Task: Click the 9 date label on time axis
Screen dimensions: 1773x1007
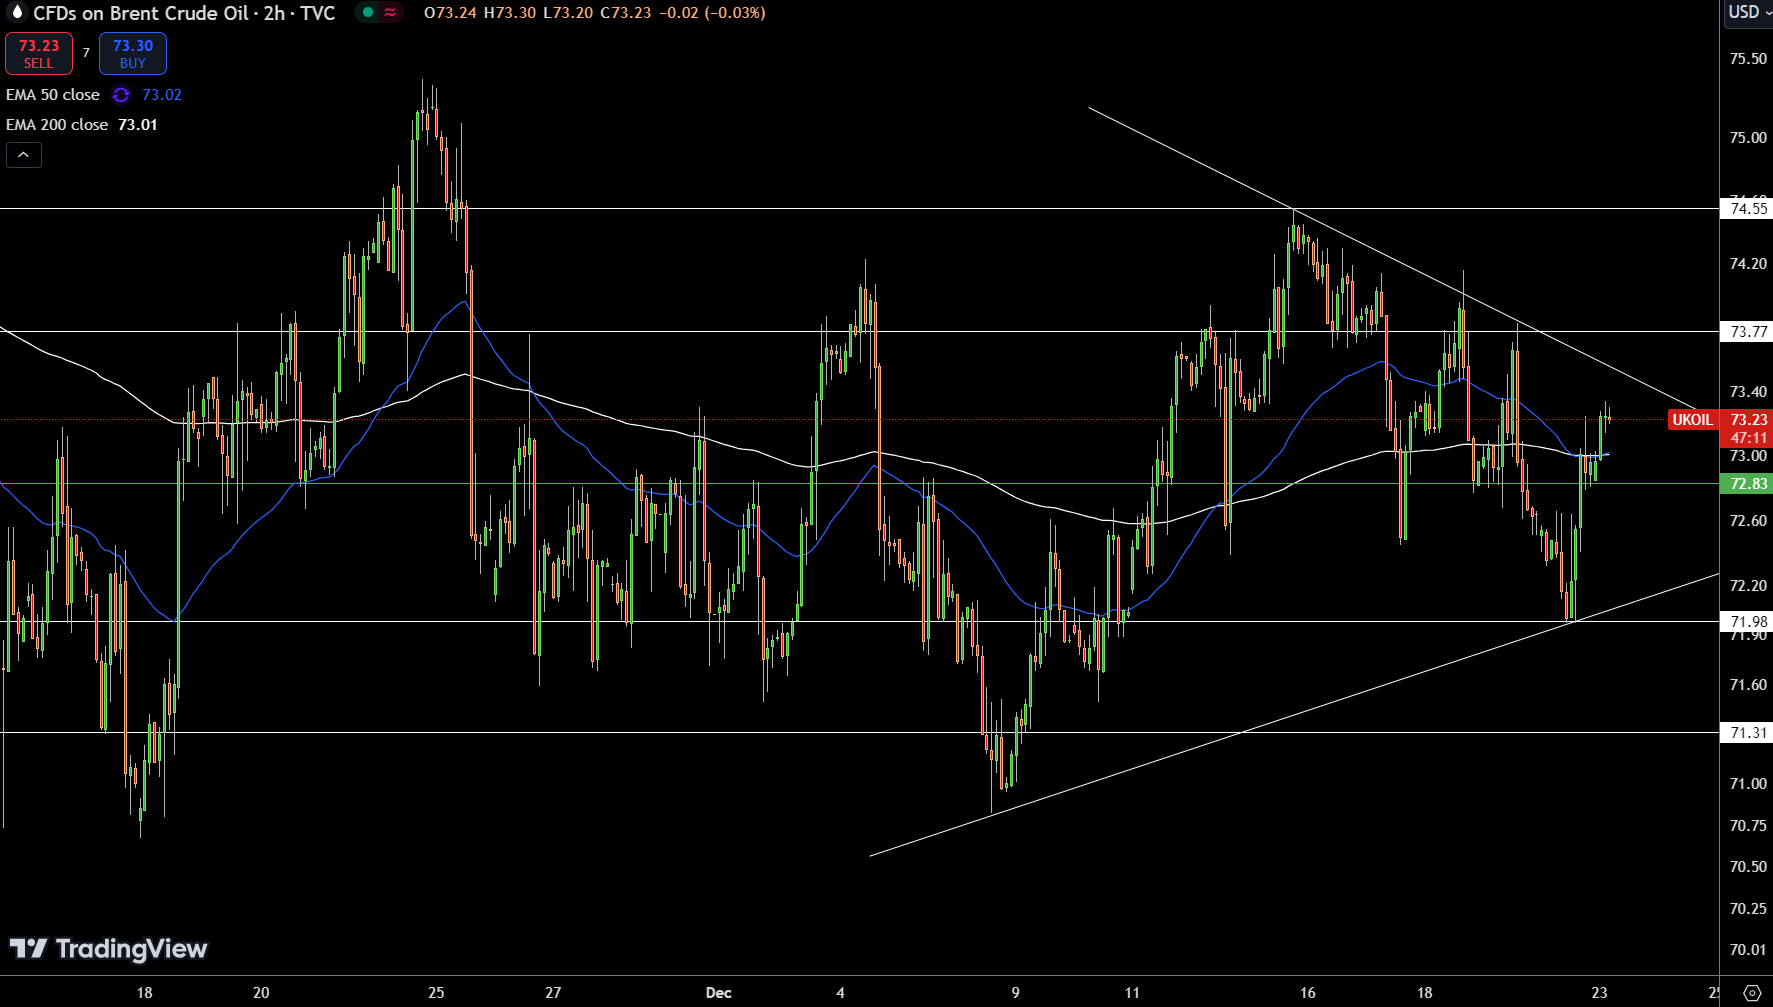Action: [1015, 993]
